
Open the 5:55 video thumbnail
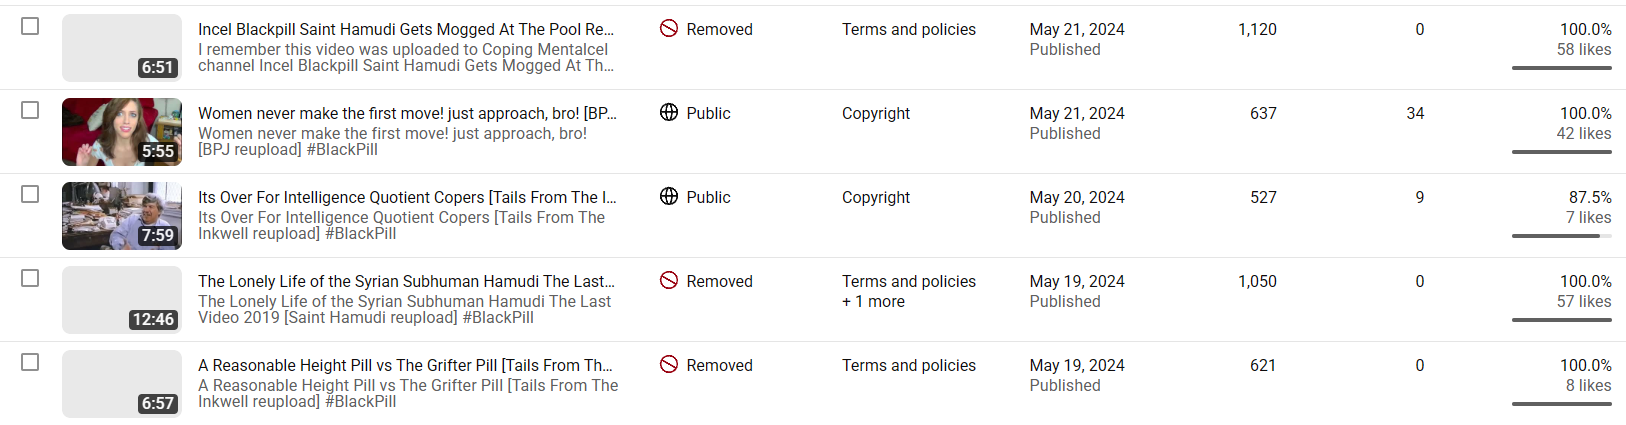tap(122, 132)
